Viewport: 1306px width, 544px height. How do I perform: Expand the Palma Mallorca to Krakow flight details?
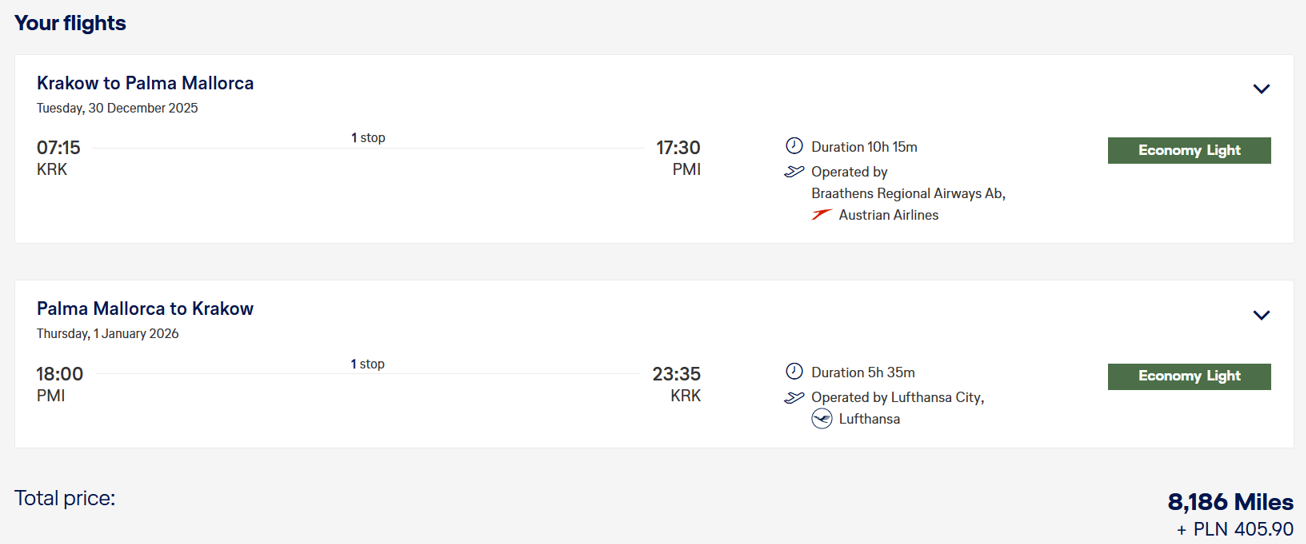[x=1261, y=315]
